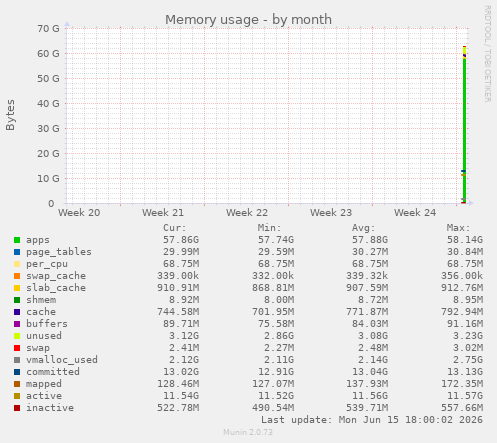Click the '20 G' axis label
The width and height of the screenshot is (497, 443).
(48, 154)
